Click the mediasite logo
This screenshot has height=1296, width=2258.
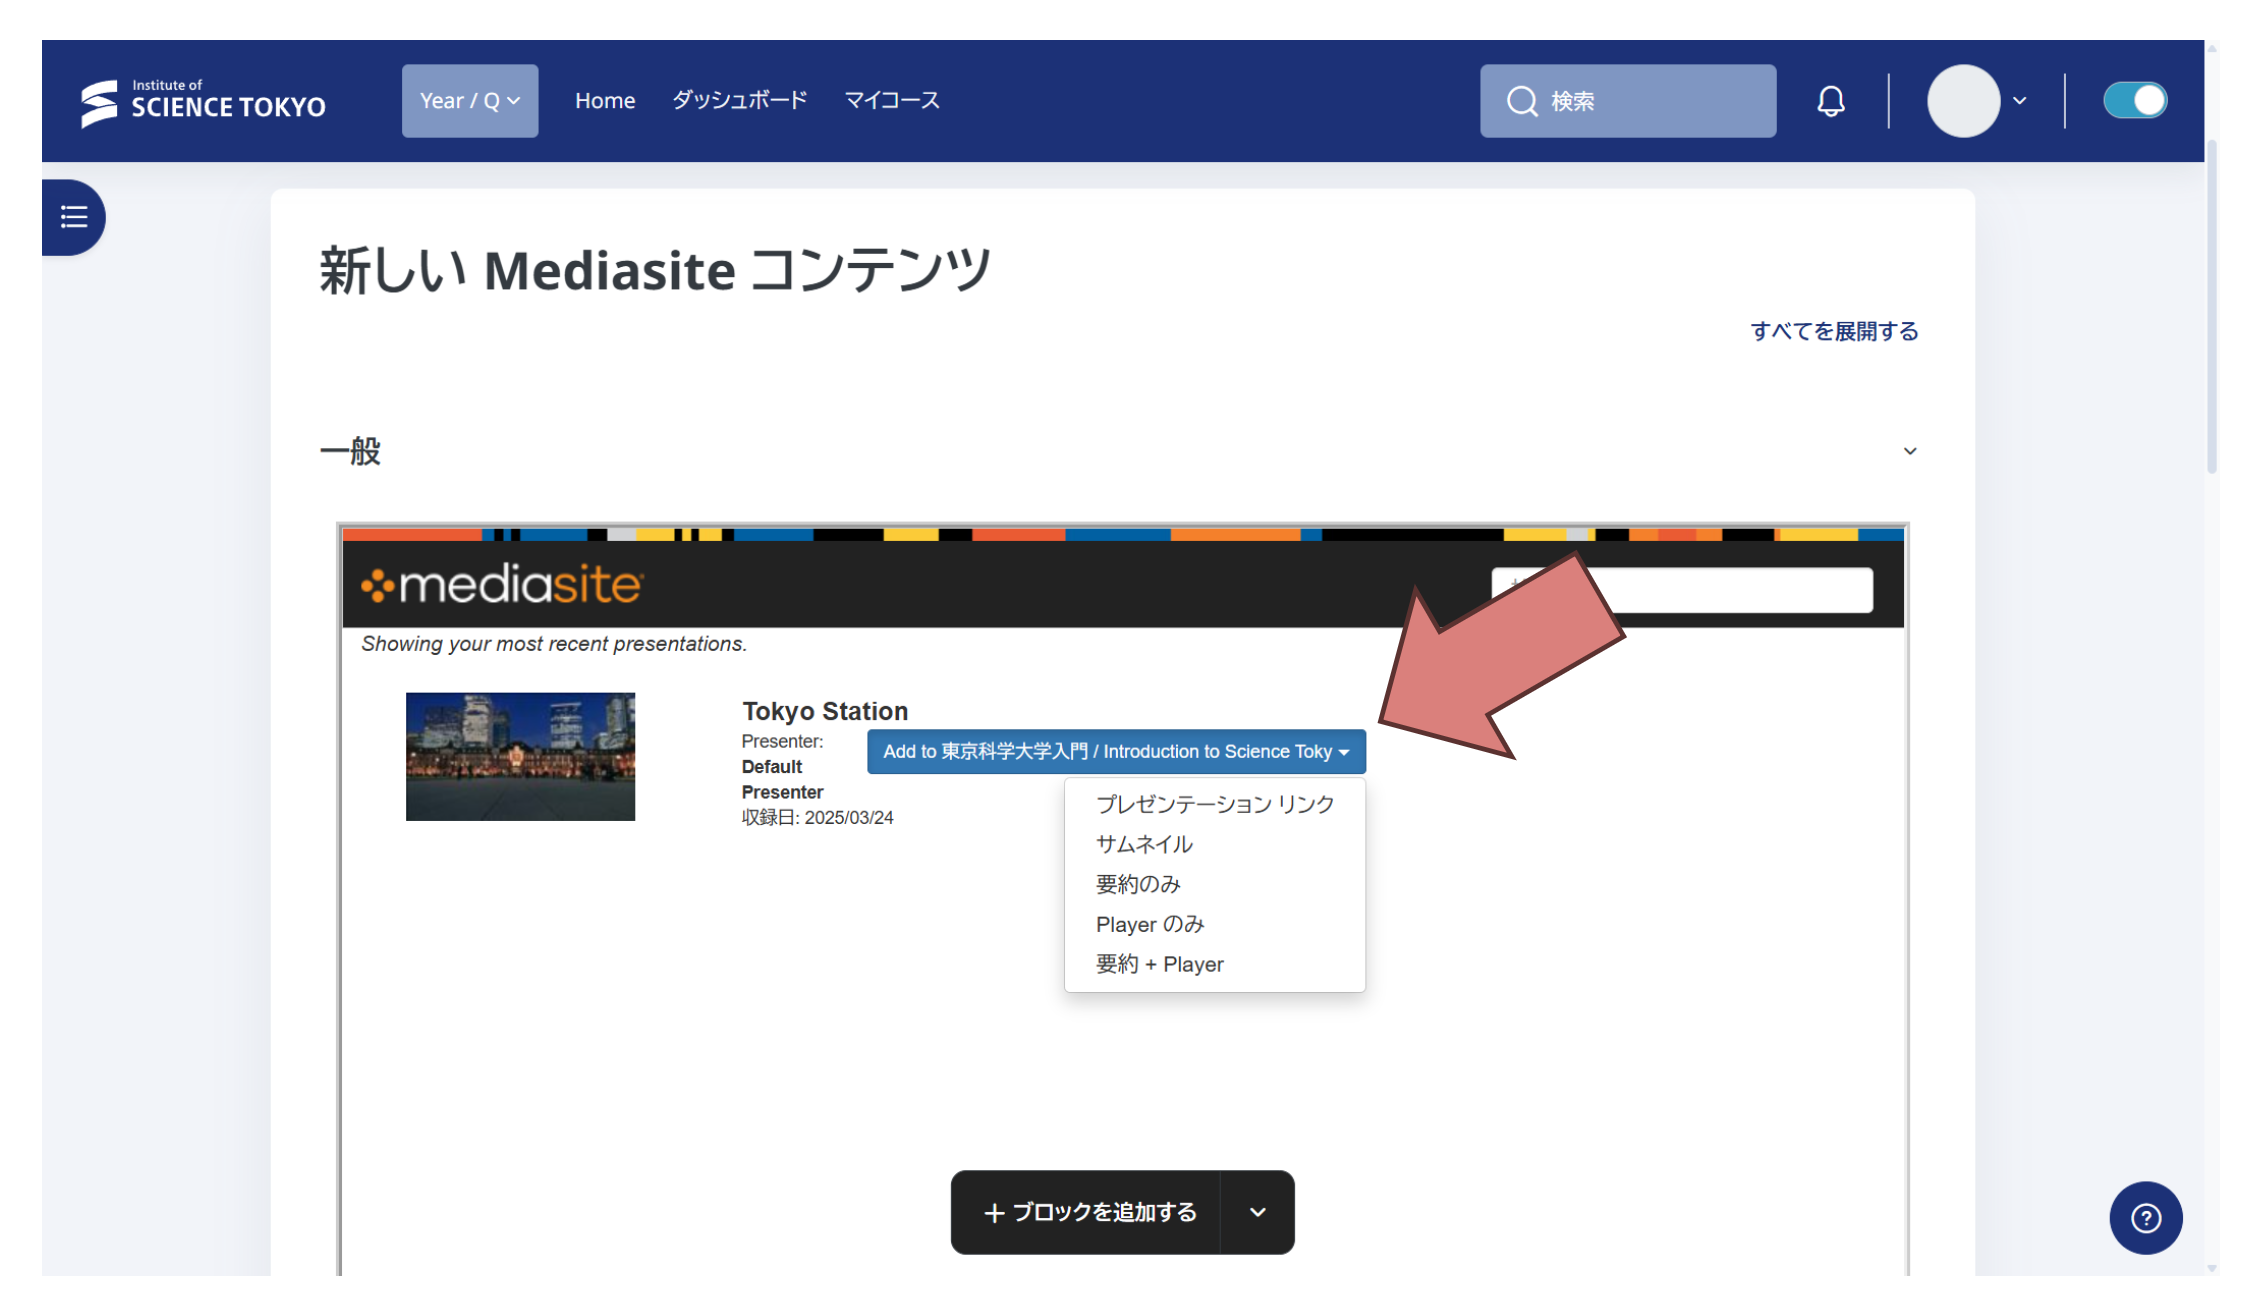501,584
